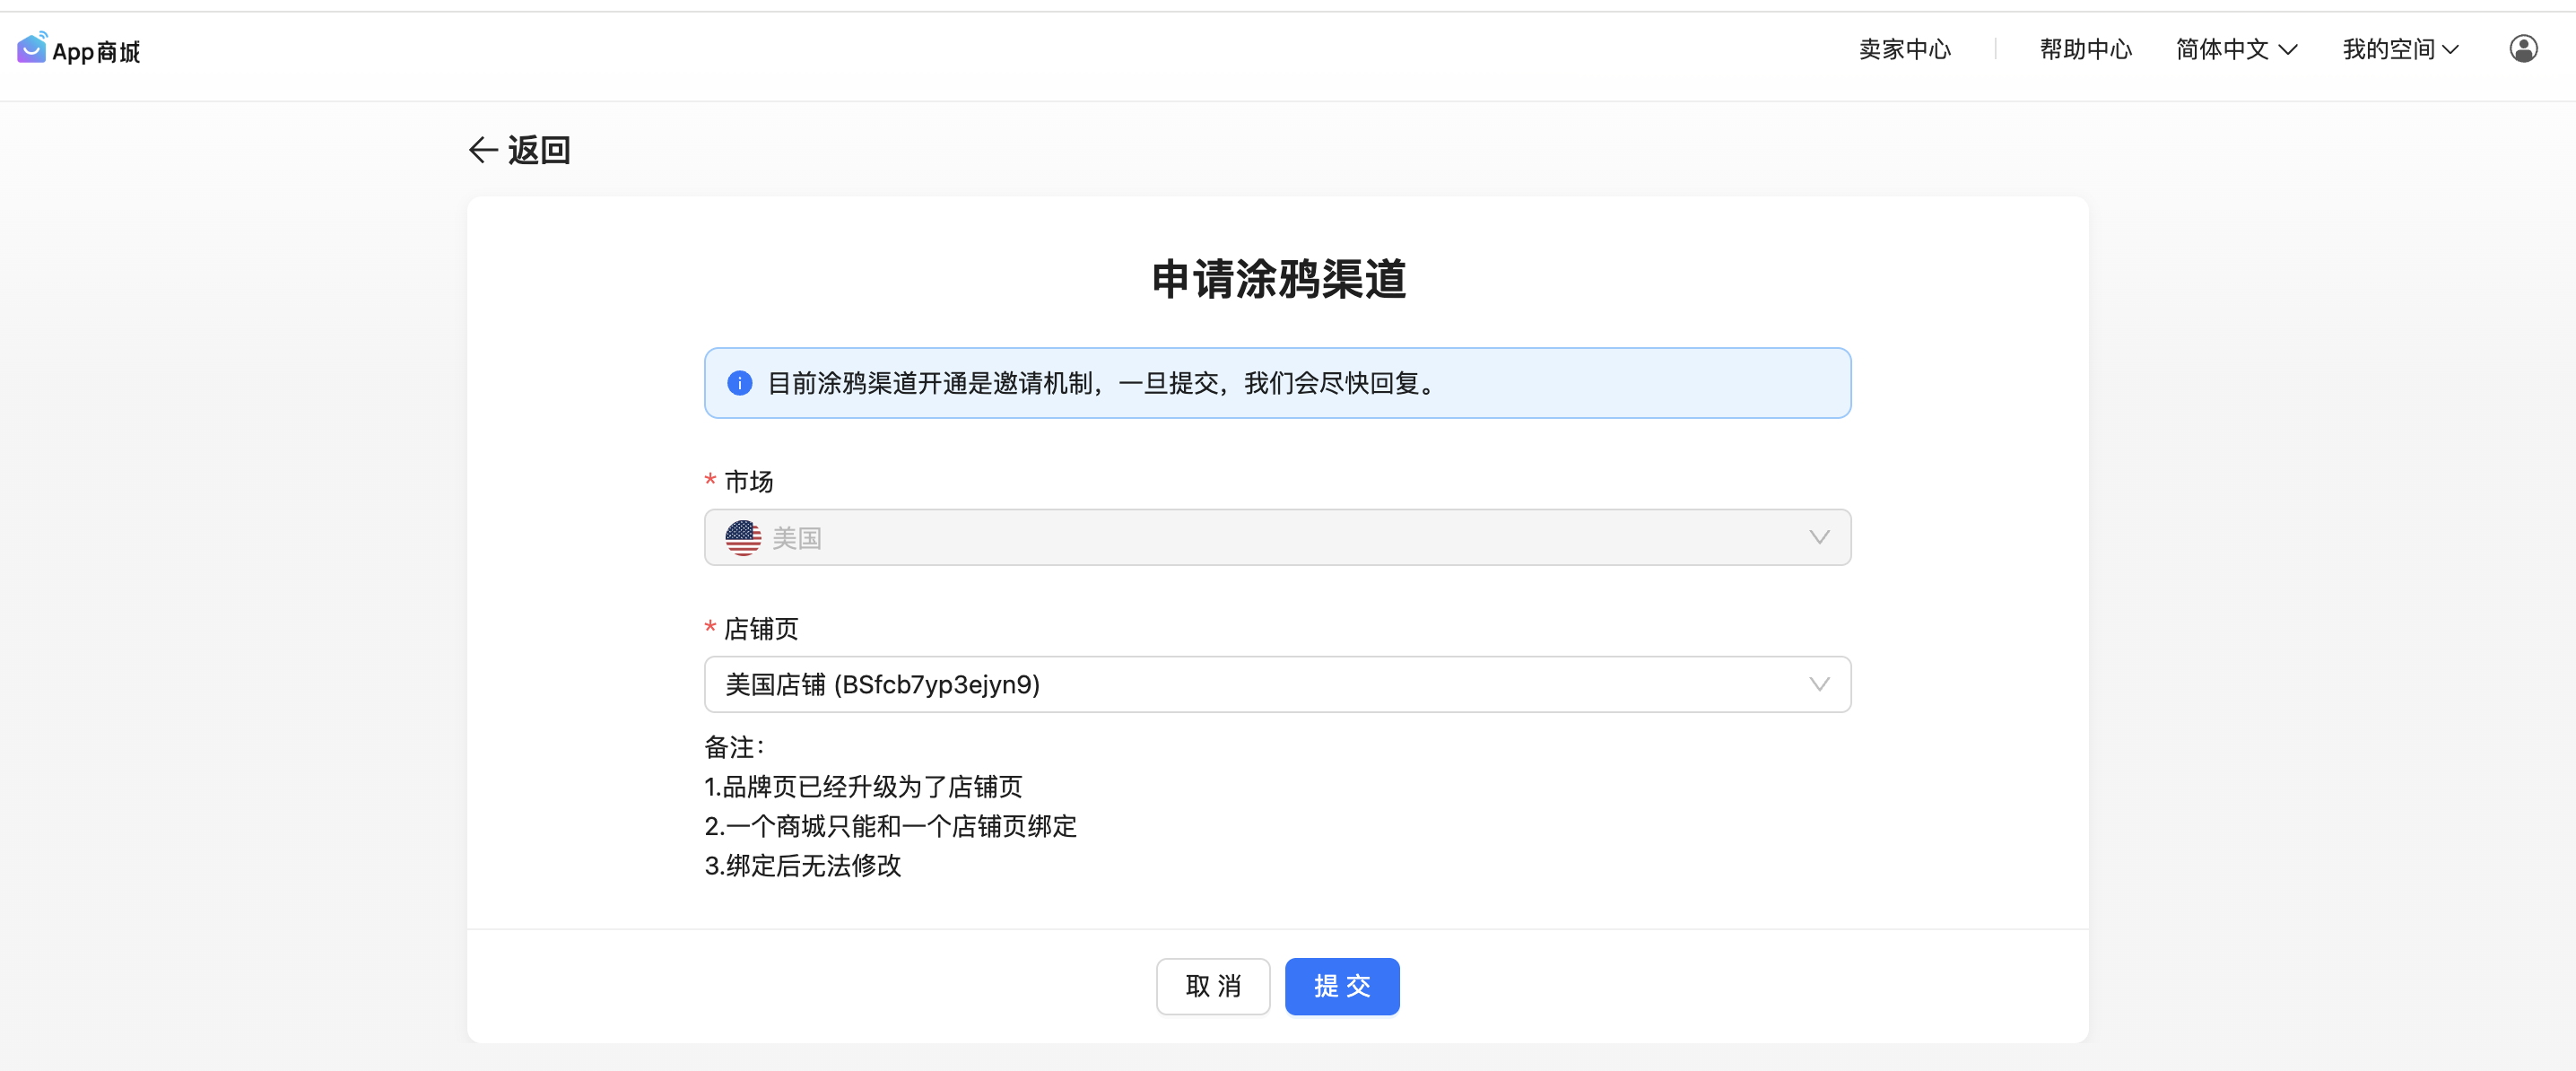Open 帮助中心 in top navigation

click(2085, 50)
